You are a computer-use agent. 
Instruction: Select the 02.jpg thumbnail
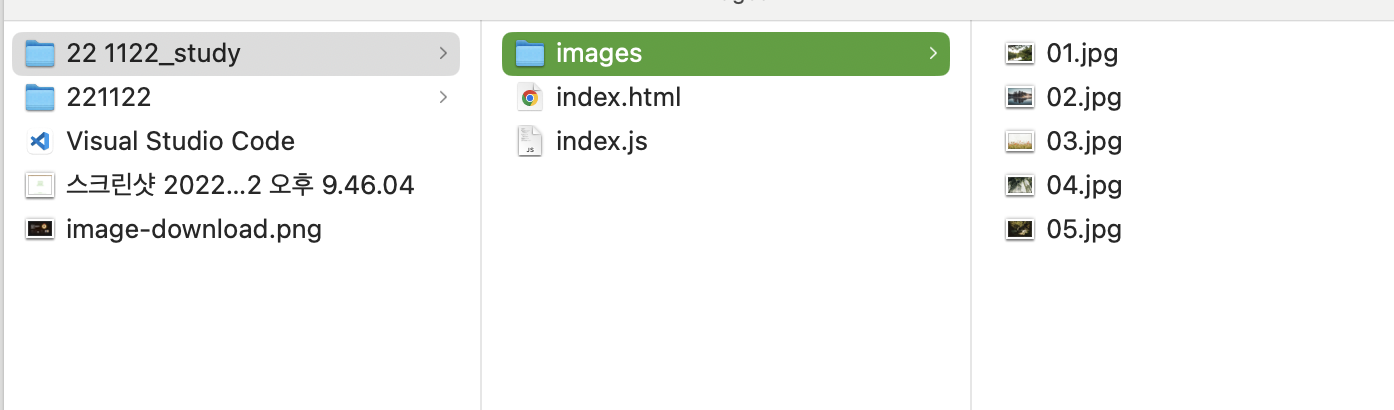[x=1019, y=97]
